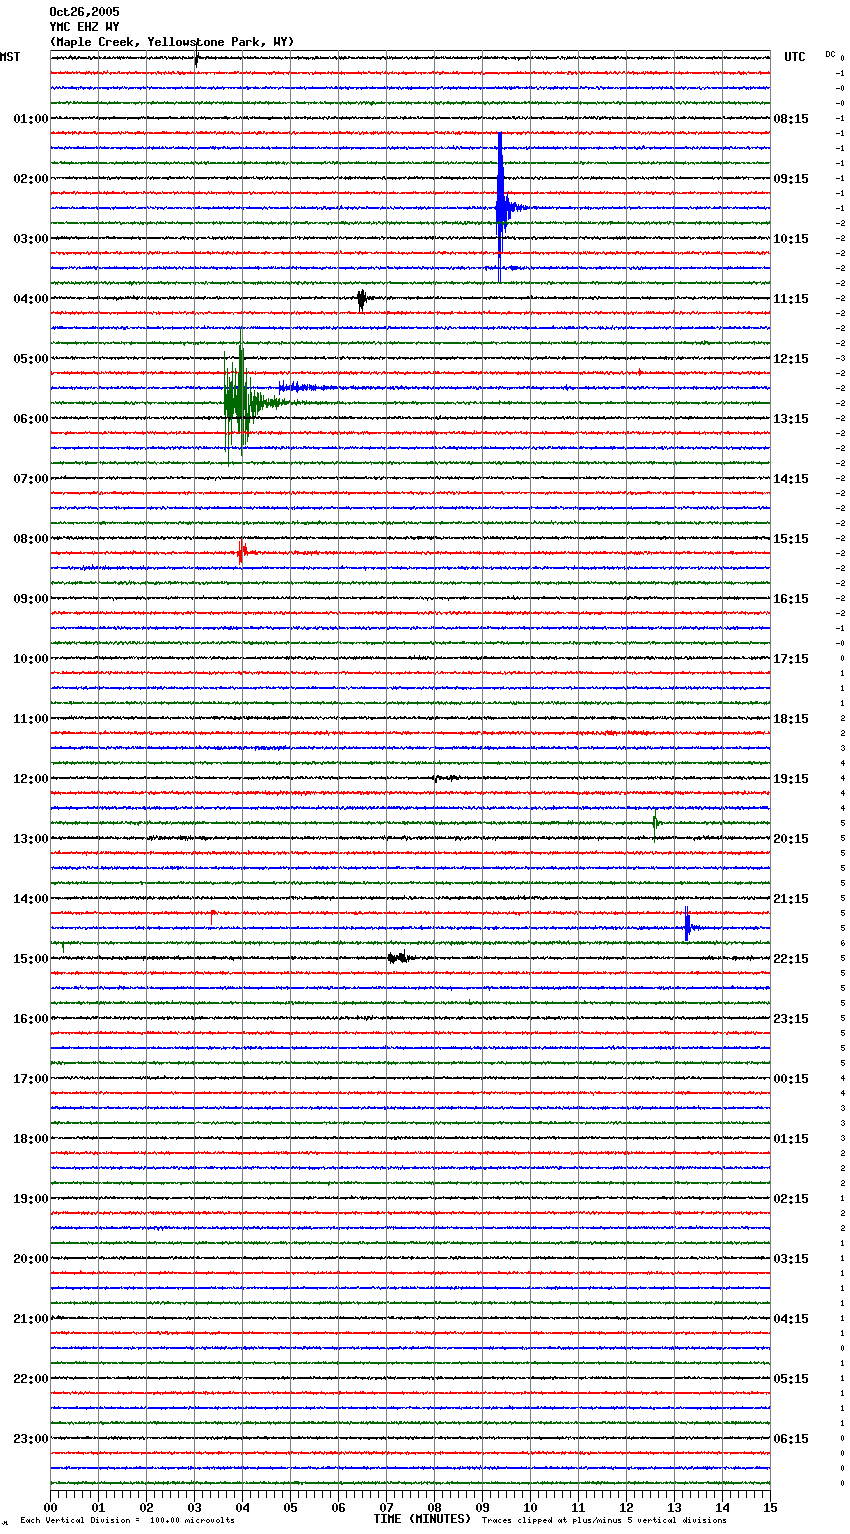
Task: Click the 05 minute axis tick label
Action: click(x=290, y=1507)
